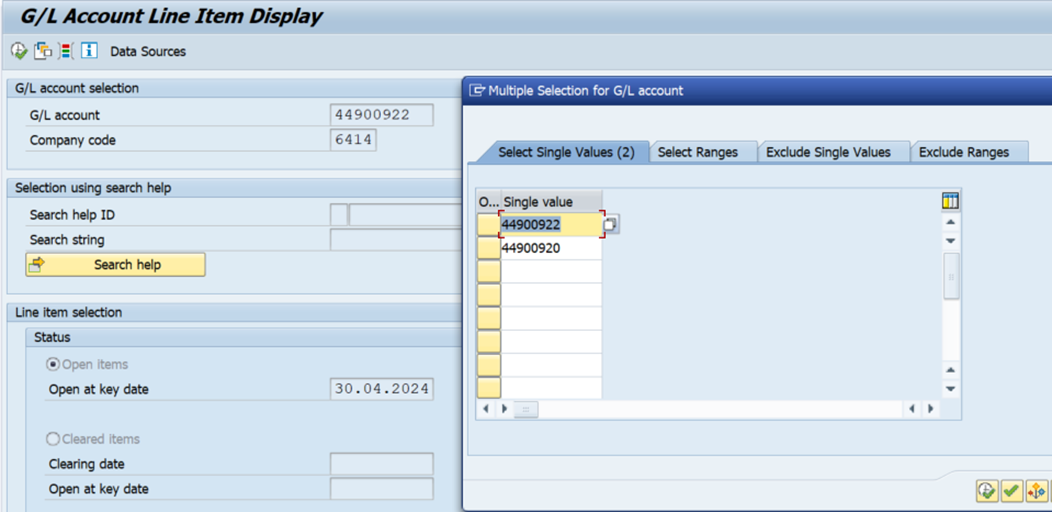This screenshot has width=1052, height=512.
Task: Open table column settings icon in dialog
Action: coord(950,201)
